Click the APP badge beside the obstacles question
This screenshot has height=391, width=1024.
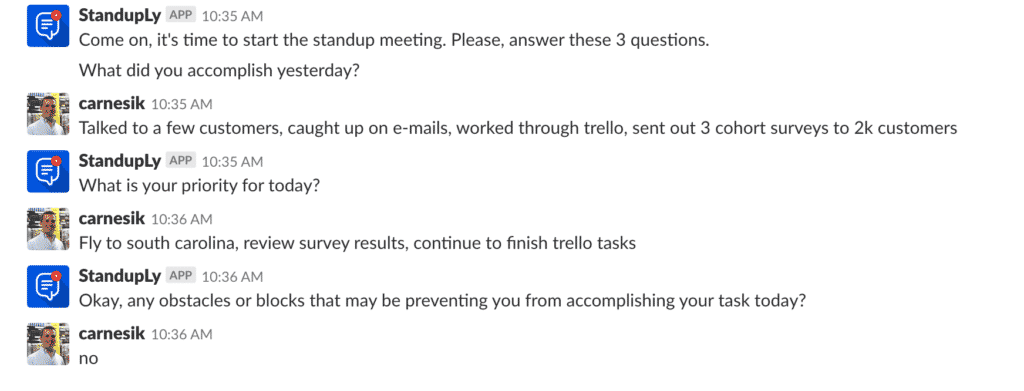click(181, 275)
